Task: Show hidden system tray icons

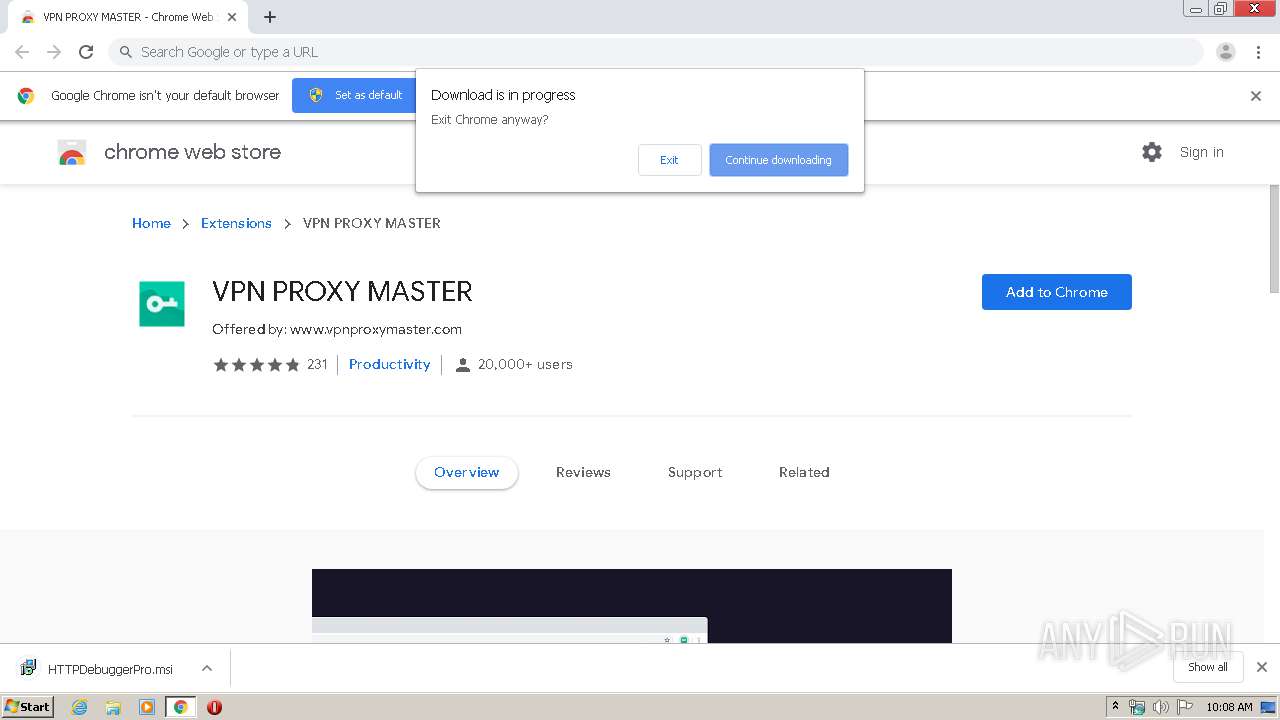Action: click(1115, 707)
